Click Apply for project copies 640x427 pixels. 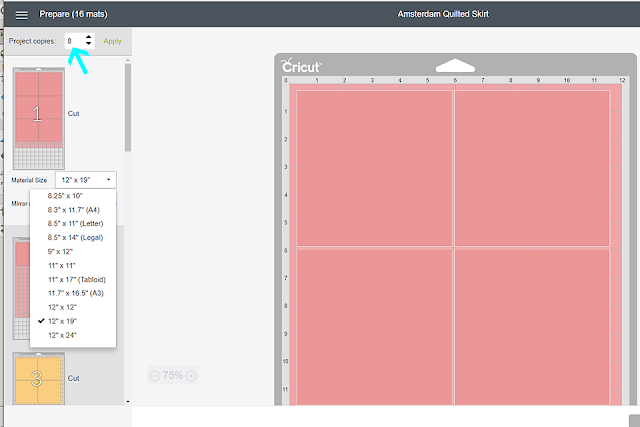point(112,41)
